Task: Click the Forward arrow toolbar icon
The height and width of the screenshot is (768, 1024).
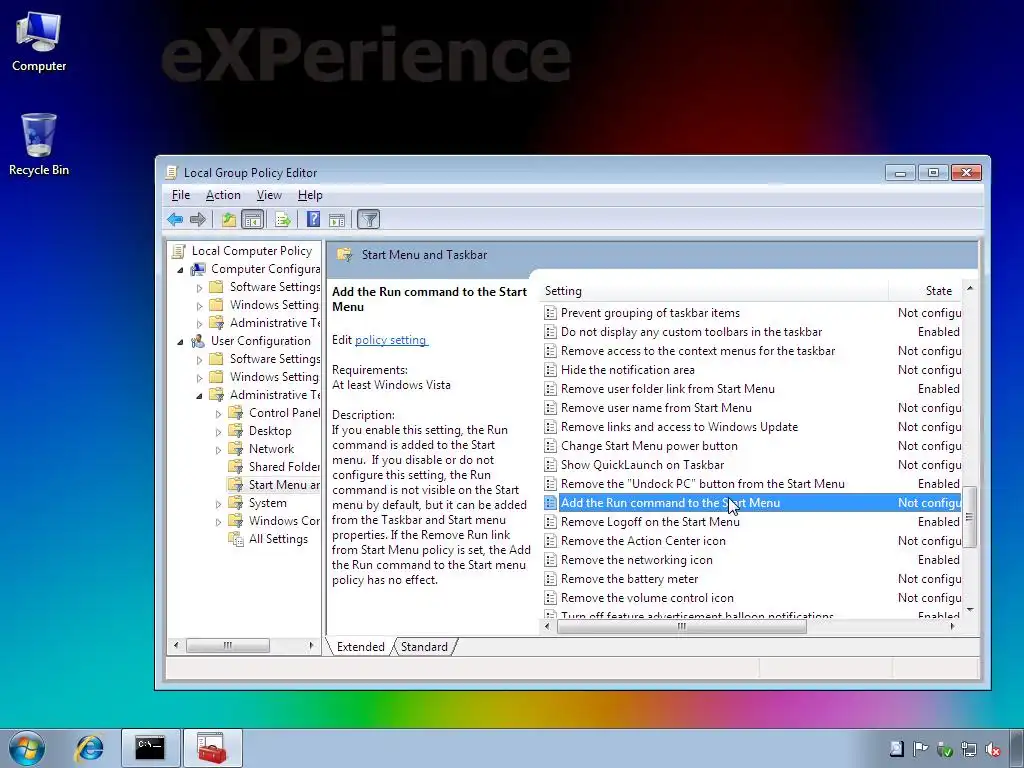Action: (x=197, y=219)
